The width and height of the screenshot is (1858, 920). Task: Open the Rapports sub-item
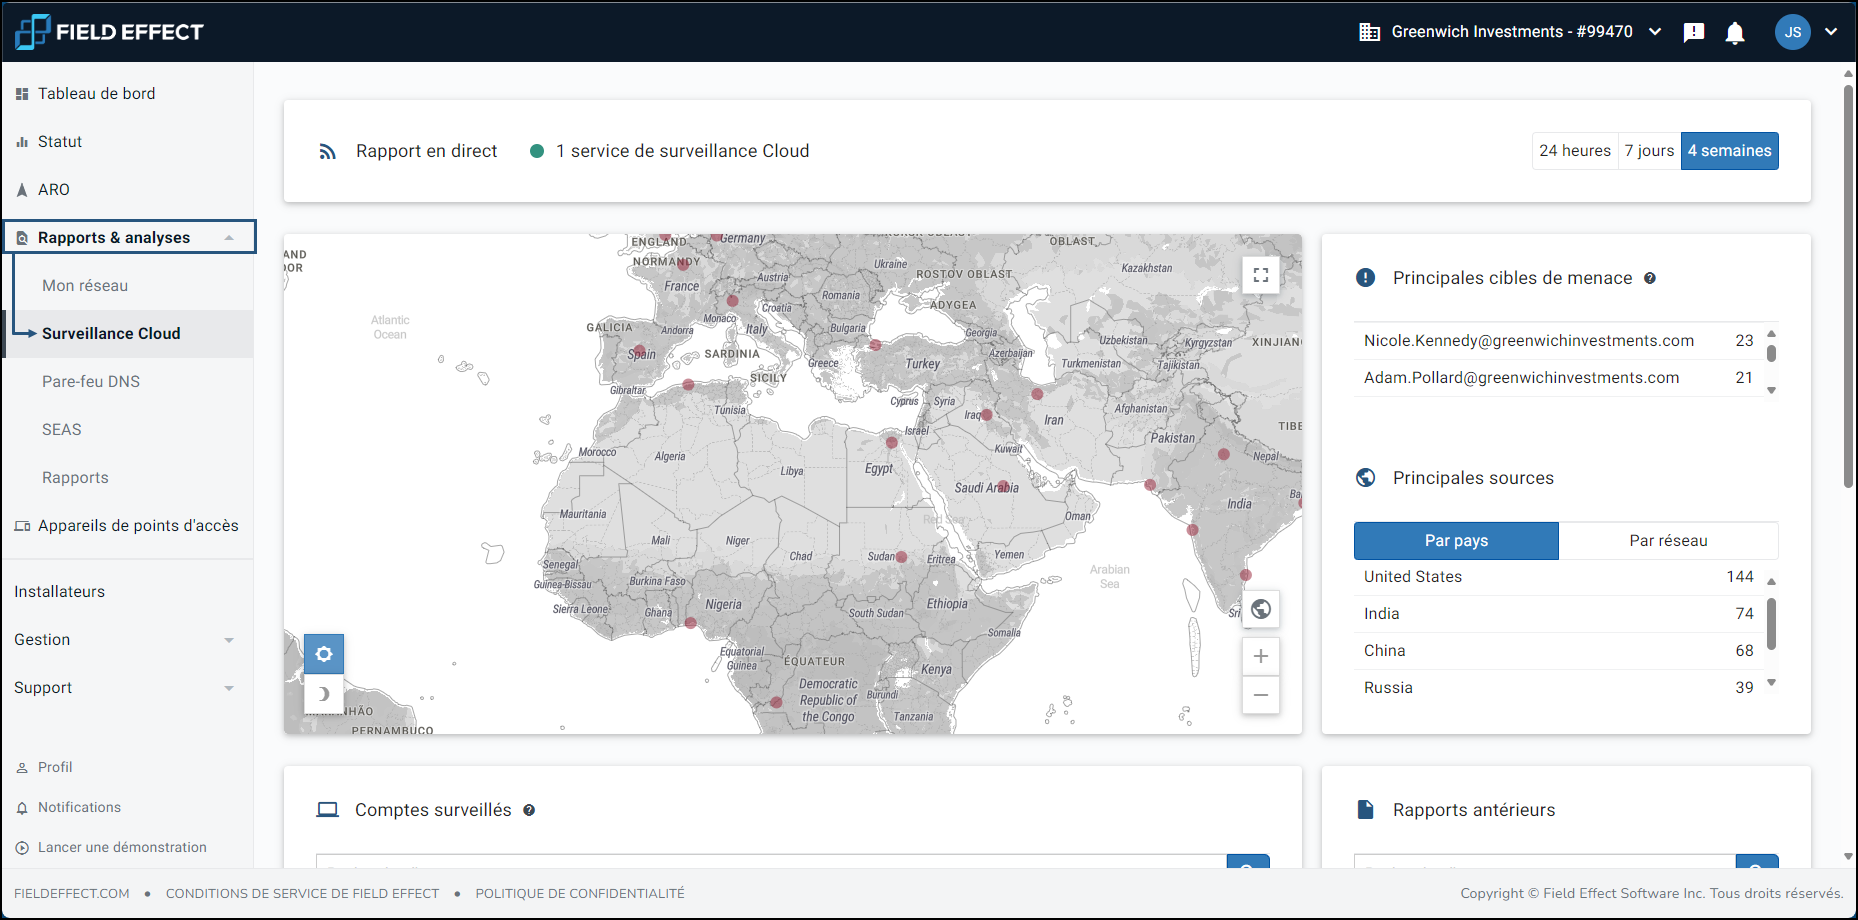75,478
